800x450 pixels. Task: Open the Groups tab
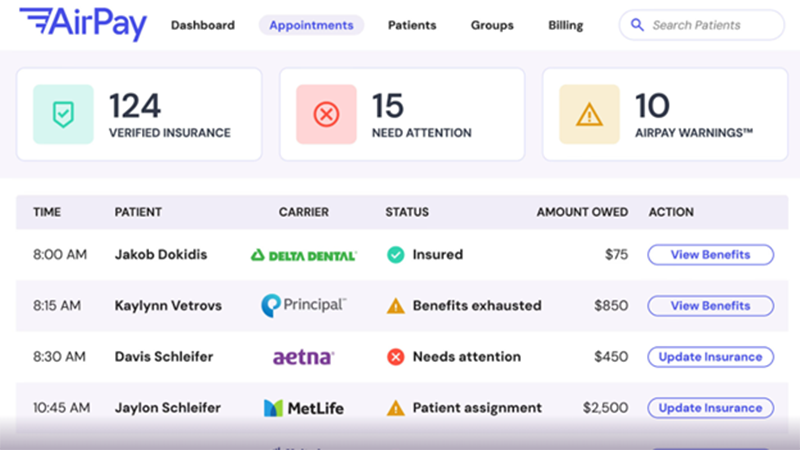492,25
